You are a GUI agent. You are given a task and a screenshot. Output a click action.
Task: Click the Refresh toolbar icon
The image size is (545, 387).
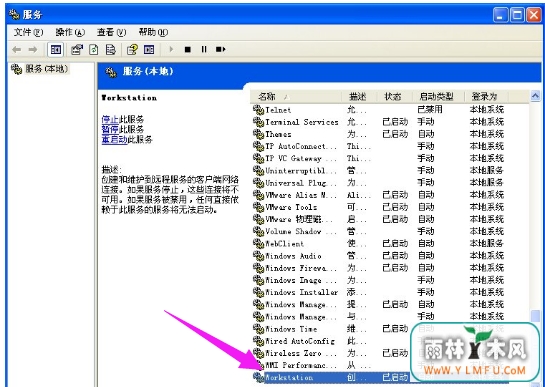pos(94,50)
